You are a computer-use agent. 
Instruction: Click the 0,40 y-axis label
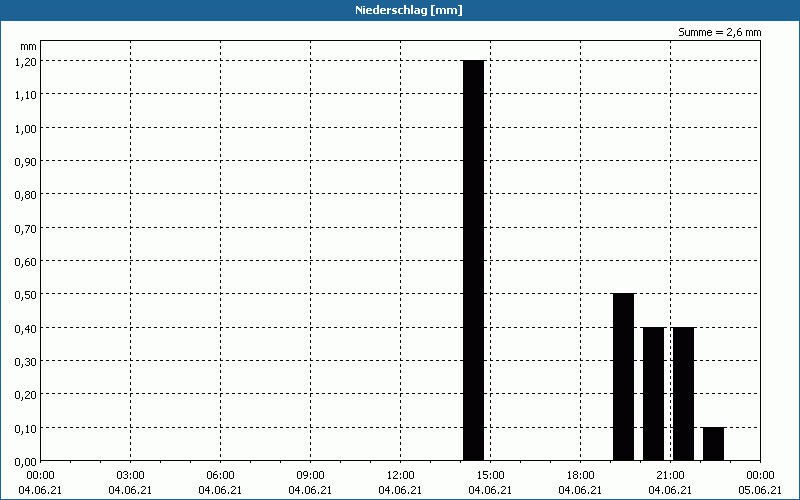(x=26, y=328)
